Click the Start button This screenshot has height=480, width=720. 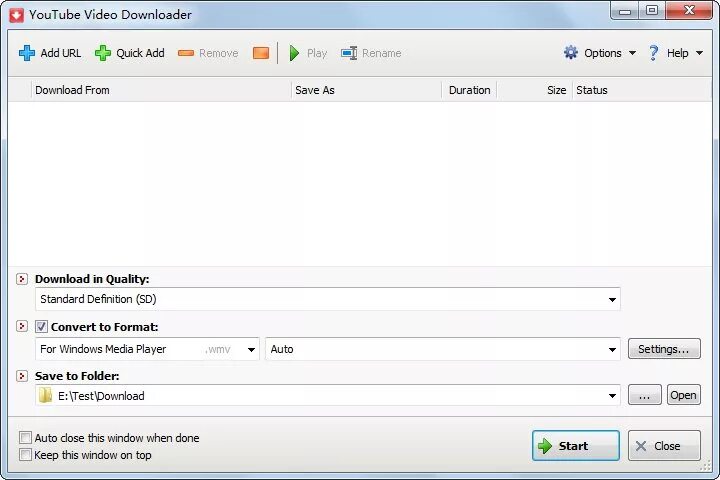576,446
